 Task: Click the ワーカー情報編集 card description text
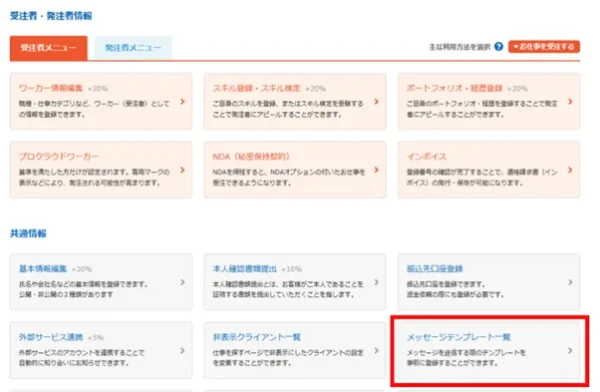coord(94,109)
